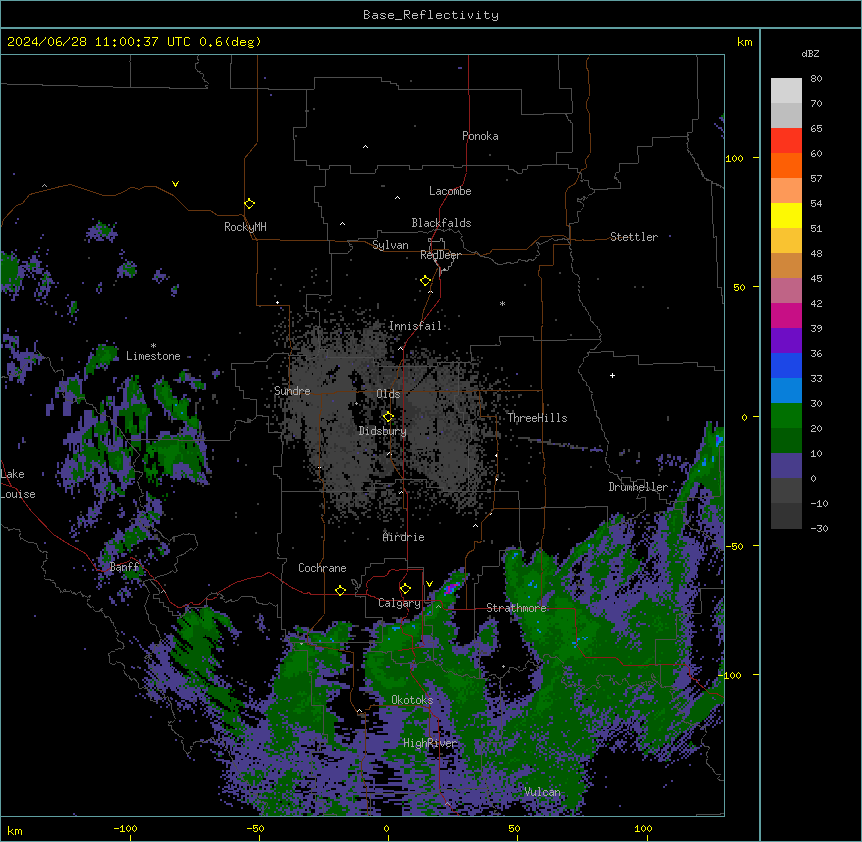
Task: Click the magenta storm cell northeast of Calgary
Action: (450, 589)
